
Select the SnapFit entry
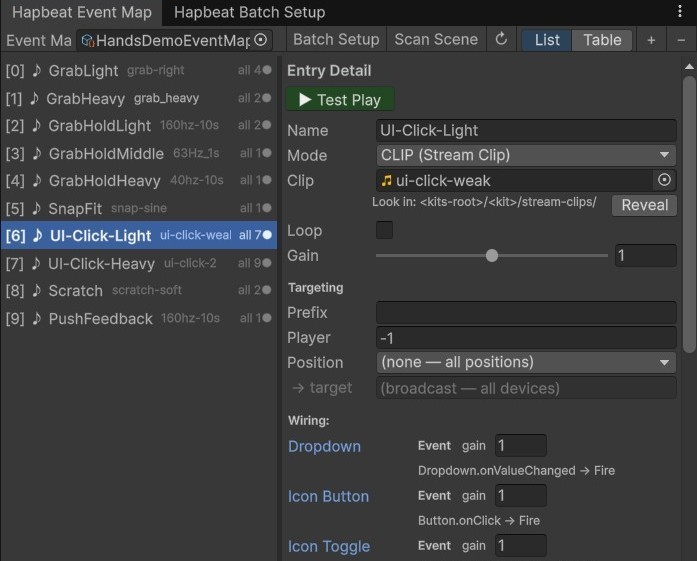click(139, 208)
